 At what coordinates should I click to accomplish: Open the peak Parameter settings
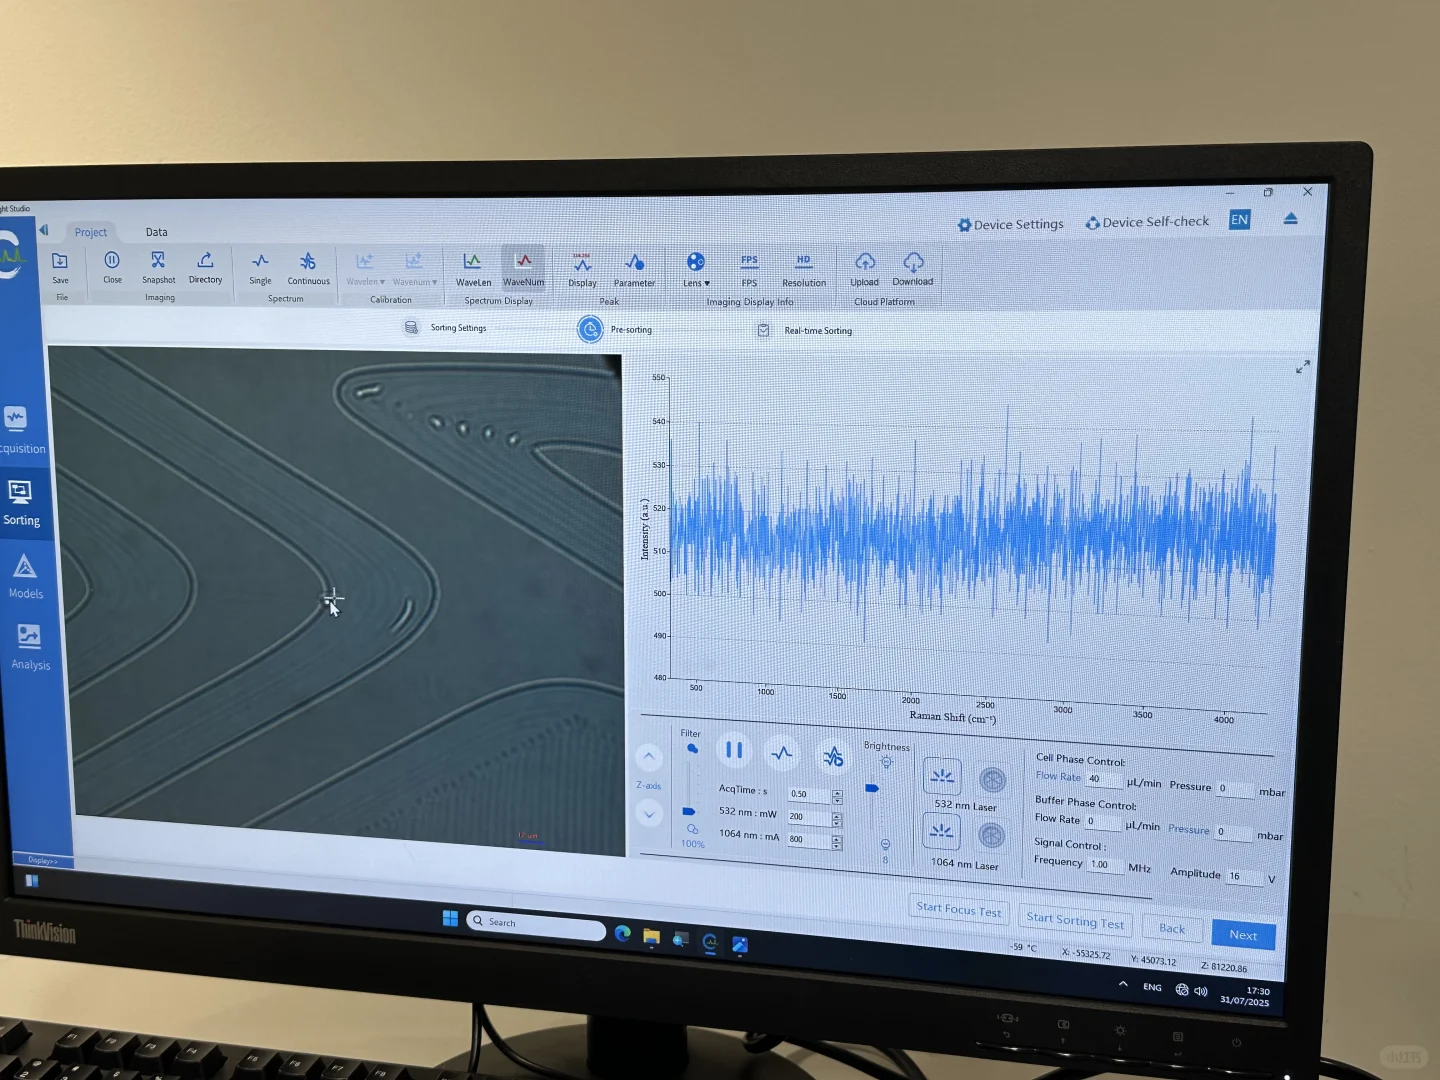(634, 270)
